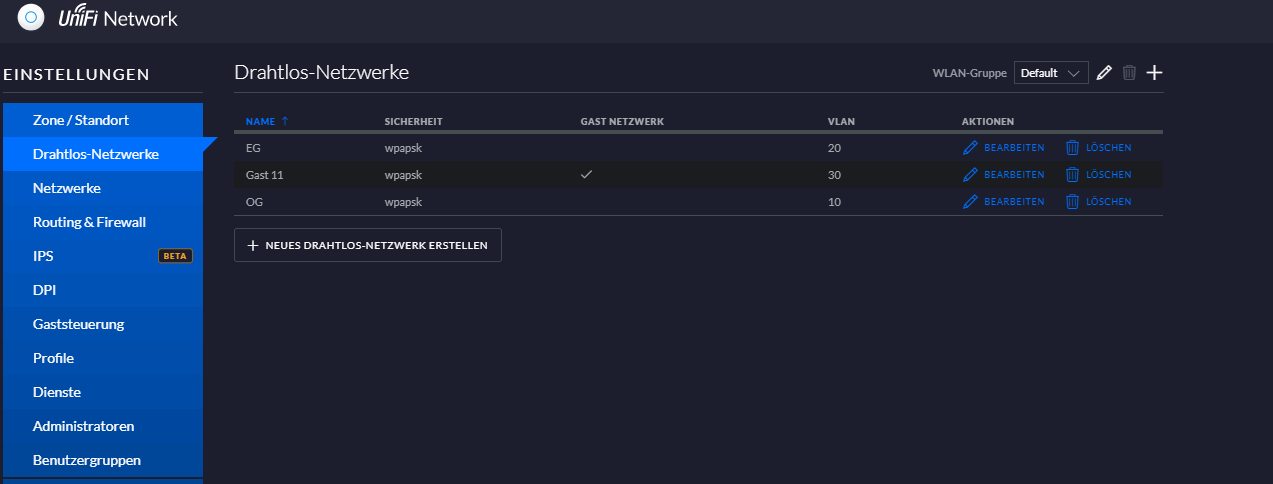This screenshot has width=1273, height=484.
Task: Open the WLAN-Gruppe Default dropdown
Action: point(1051,73)
